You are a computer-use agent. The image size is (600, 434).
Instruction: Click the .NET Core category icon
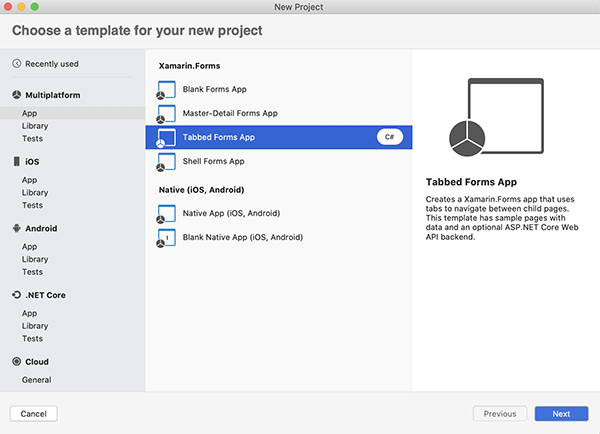click(x=16, y=295)
